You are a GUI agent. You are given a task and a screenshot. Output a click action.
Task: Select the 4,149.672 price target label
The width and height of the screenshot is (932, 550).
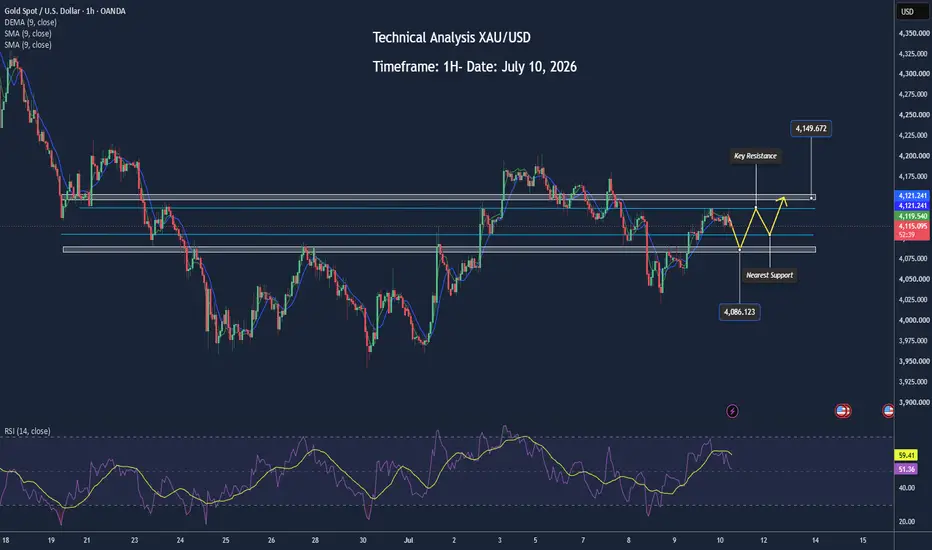pyautogui.click(x=811, y=128)
